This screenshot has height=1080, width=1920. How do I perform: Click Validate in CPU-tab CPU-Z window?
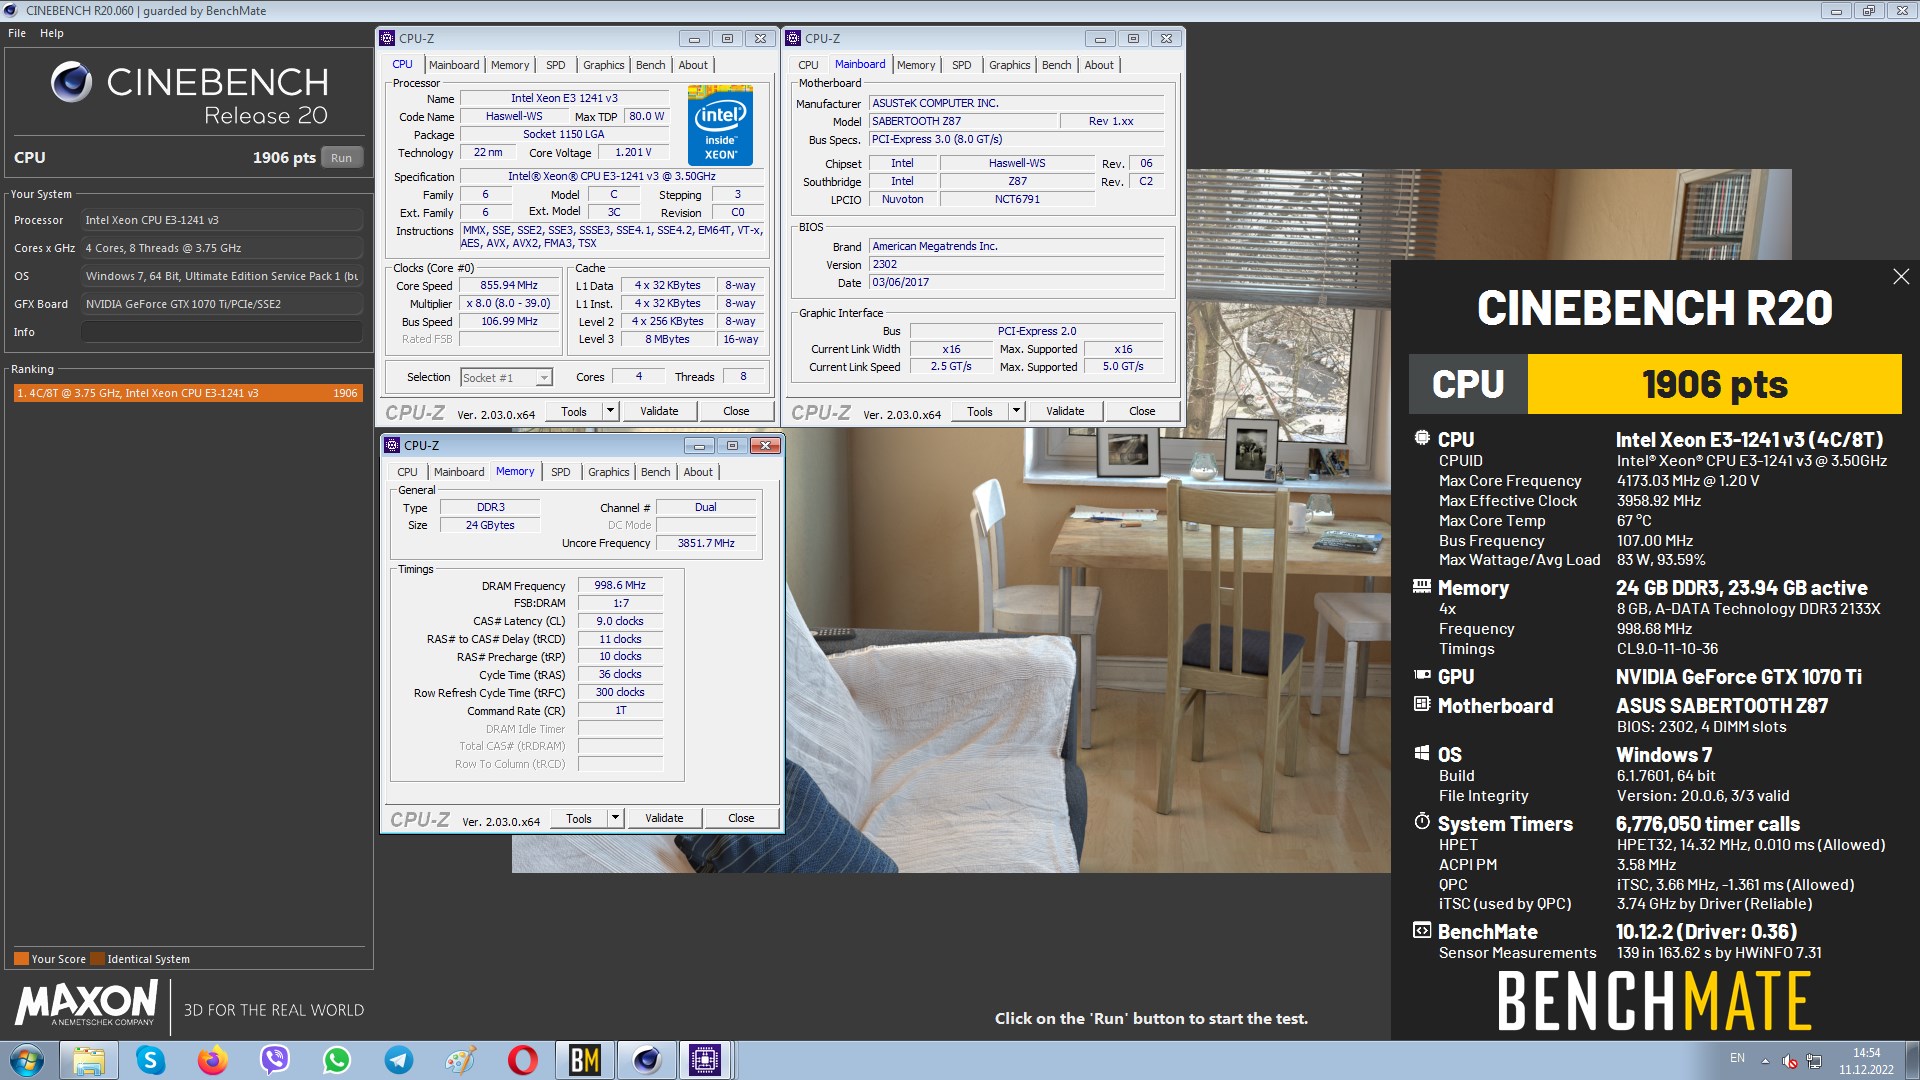659,411
